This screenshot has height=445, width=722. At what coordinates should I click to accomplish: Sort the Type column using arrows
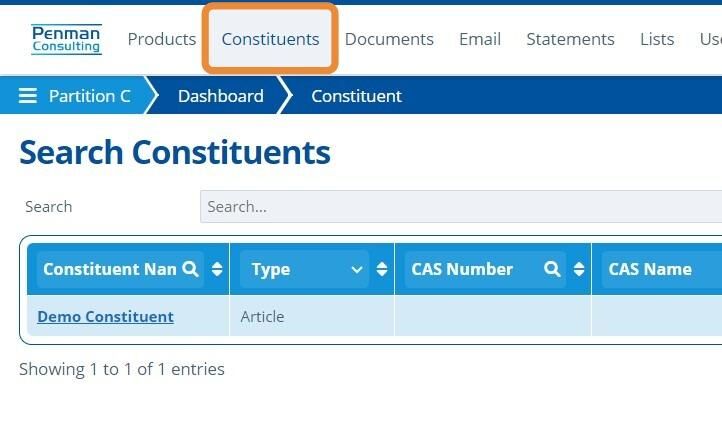[382, 269]
